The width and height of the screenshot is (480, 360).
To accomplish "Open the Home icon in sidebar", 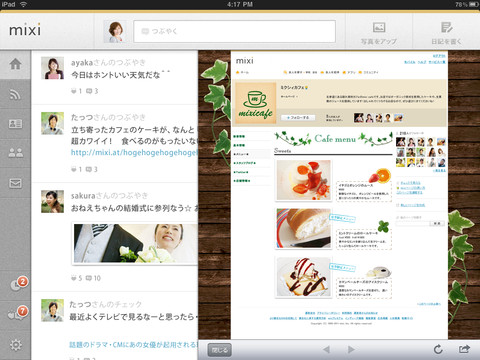I will click(15, 64).
